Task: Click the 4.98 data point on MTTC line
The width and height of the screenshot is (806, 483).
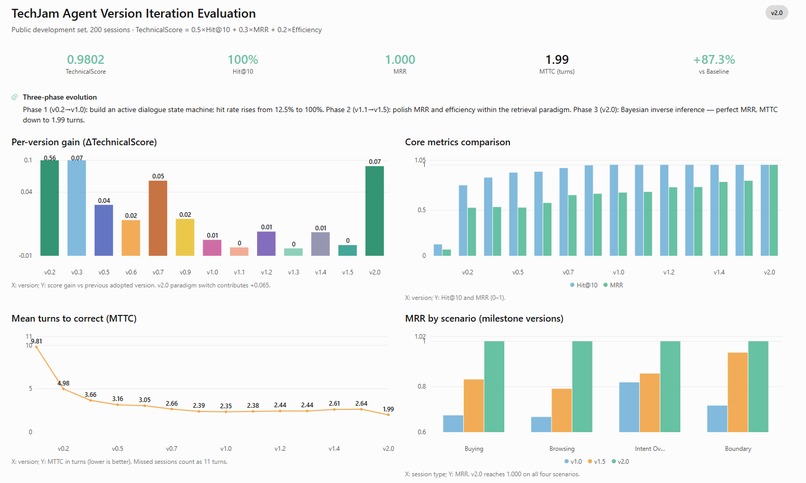Action: [63, 388]
